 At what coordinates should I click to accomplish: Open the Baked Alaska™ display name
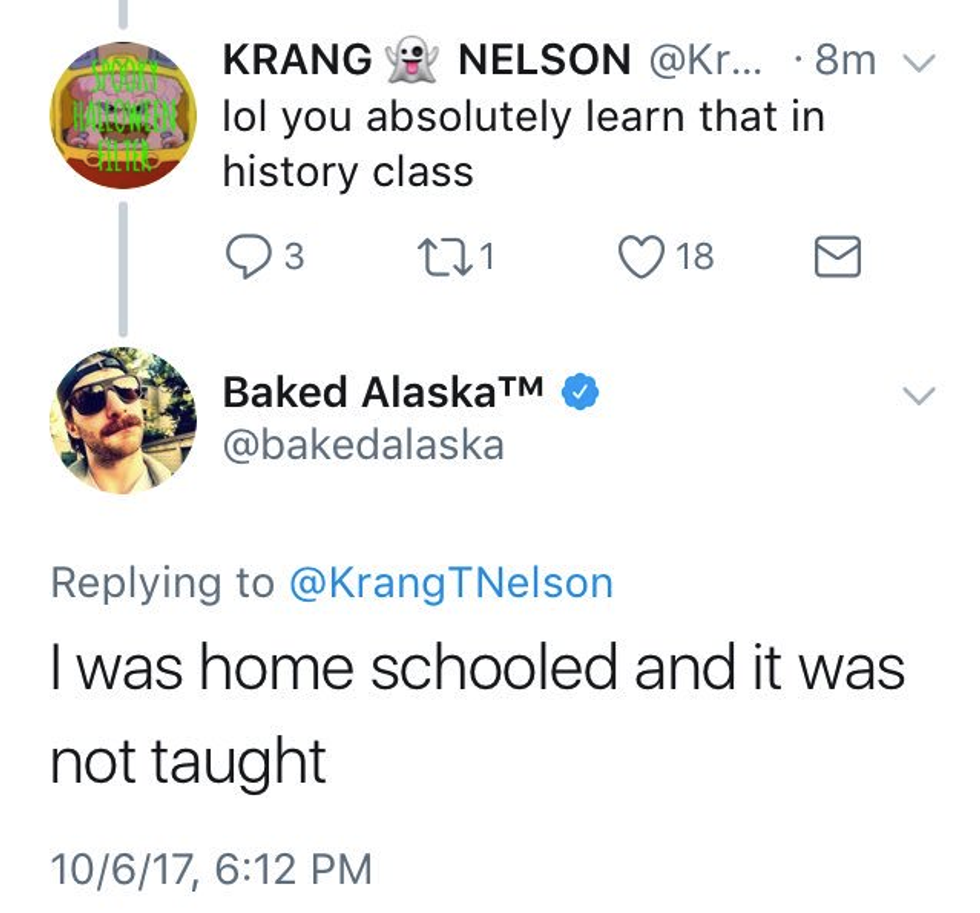383,393
